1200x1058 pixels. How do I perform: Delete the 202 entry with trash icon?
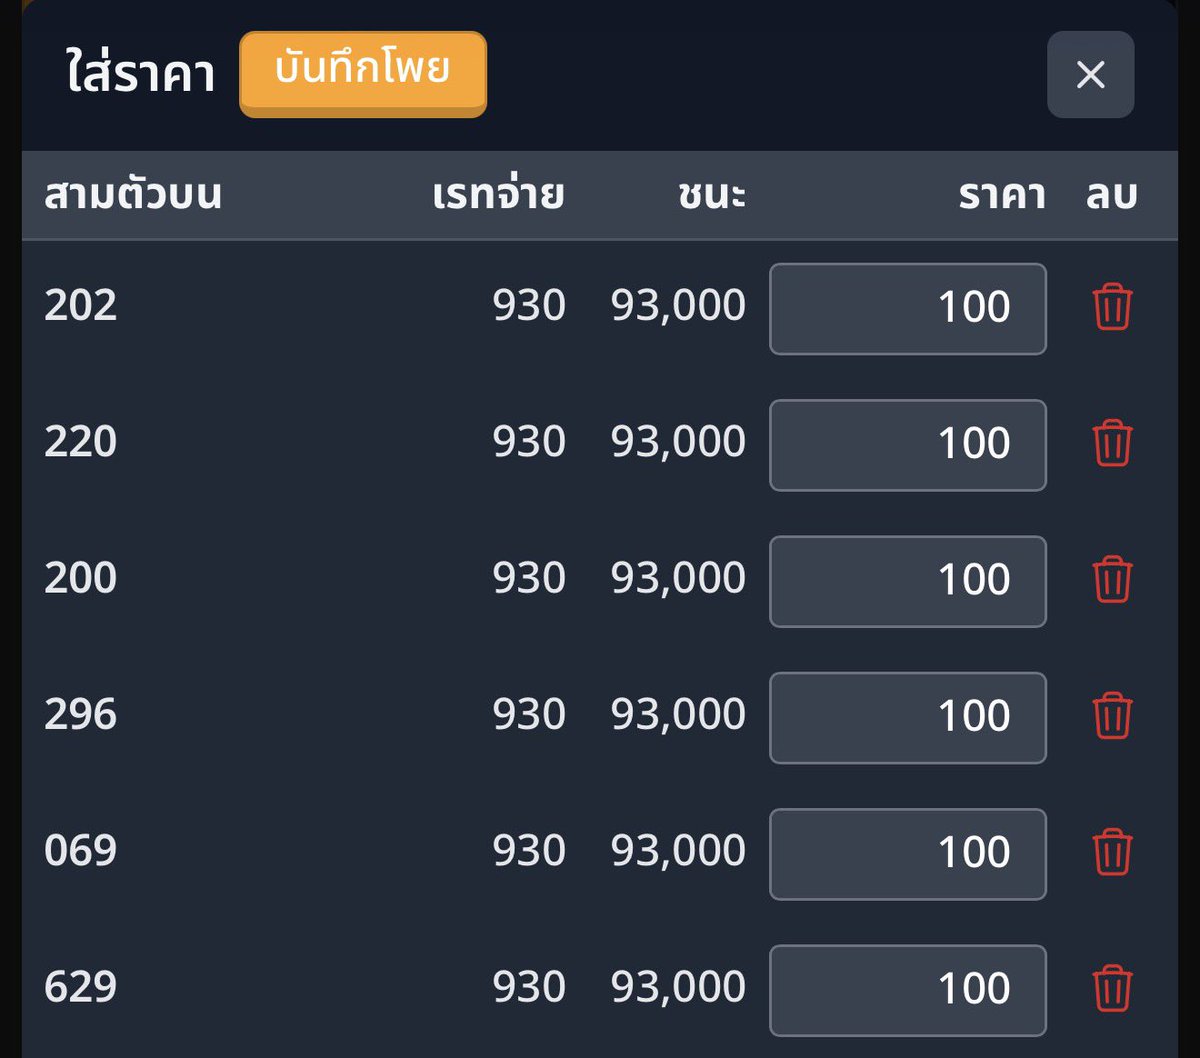point(1112,307)
